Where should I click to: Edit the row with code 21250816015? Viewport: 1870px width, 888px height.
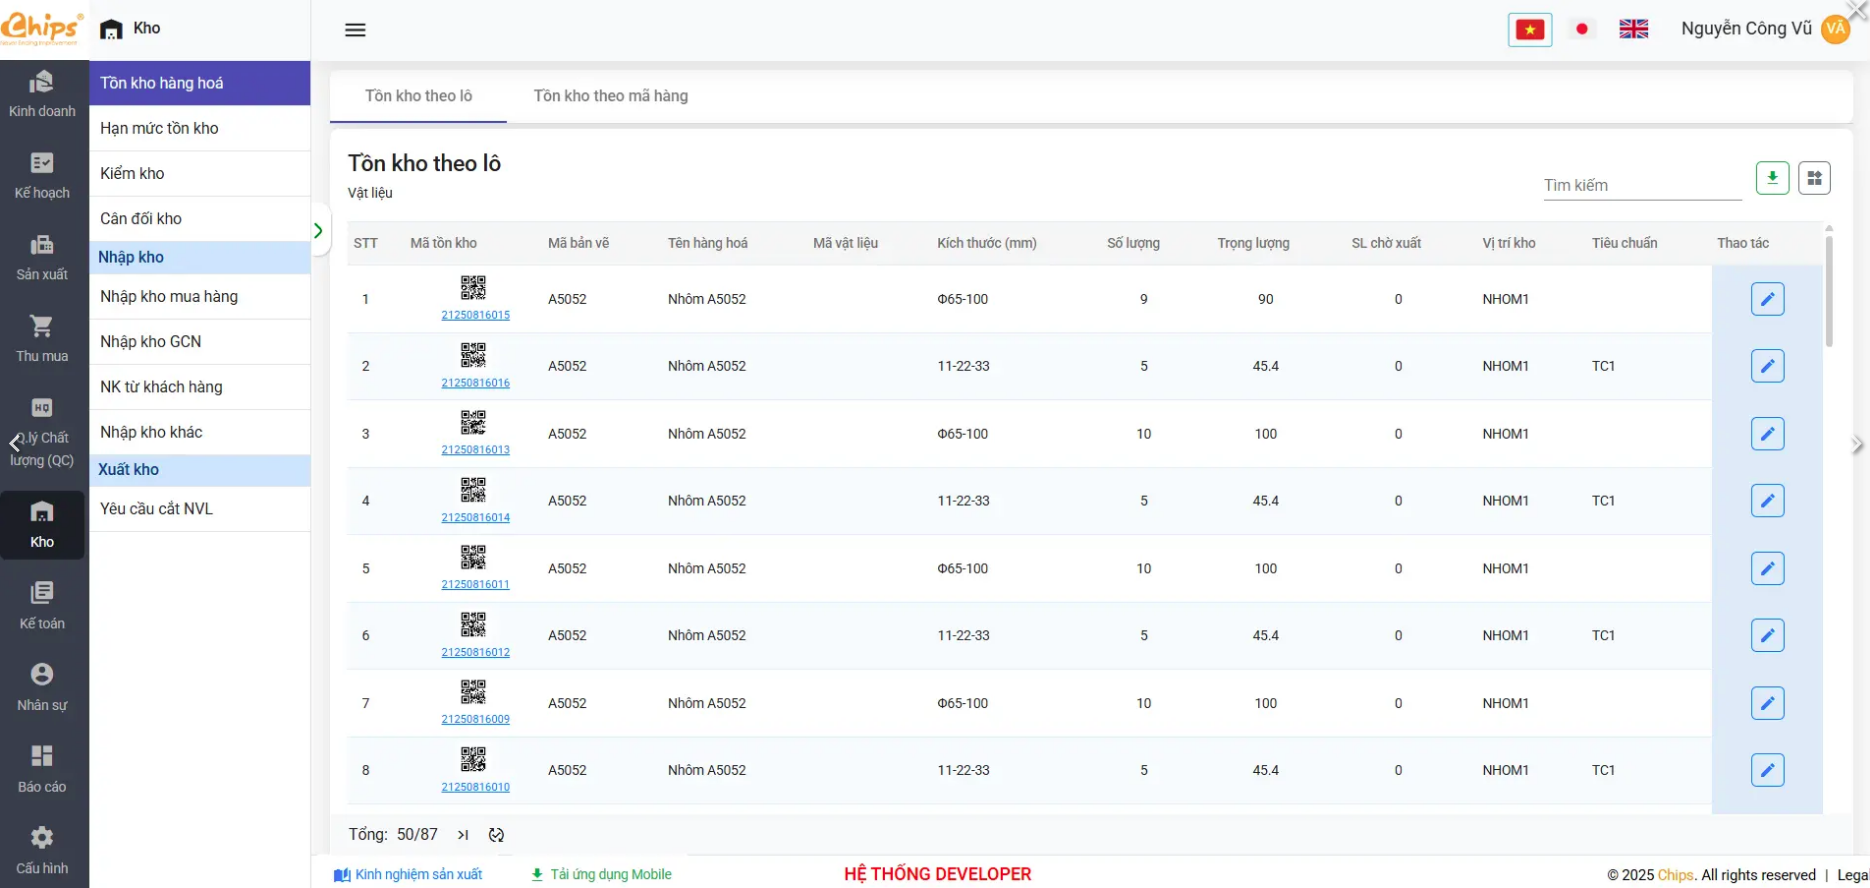tap(1768, 299)
